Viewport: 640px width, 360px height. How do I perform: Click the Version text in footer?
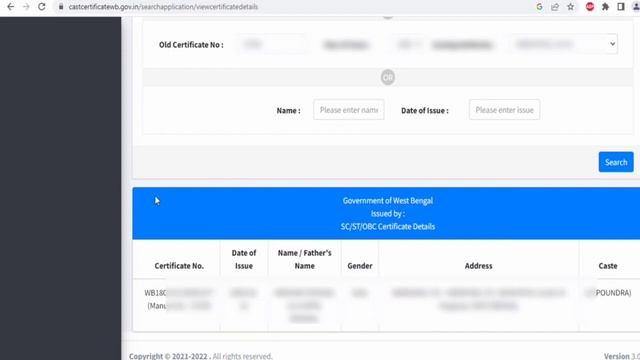click(x=622, y=356)
